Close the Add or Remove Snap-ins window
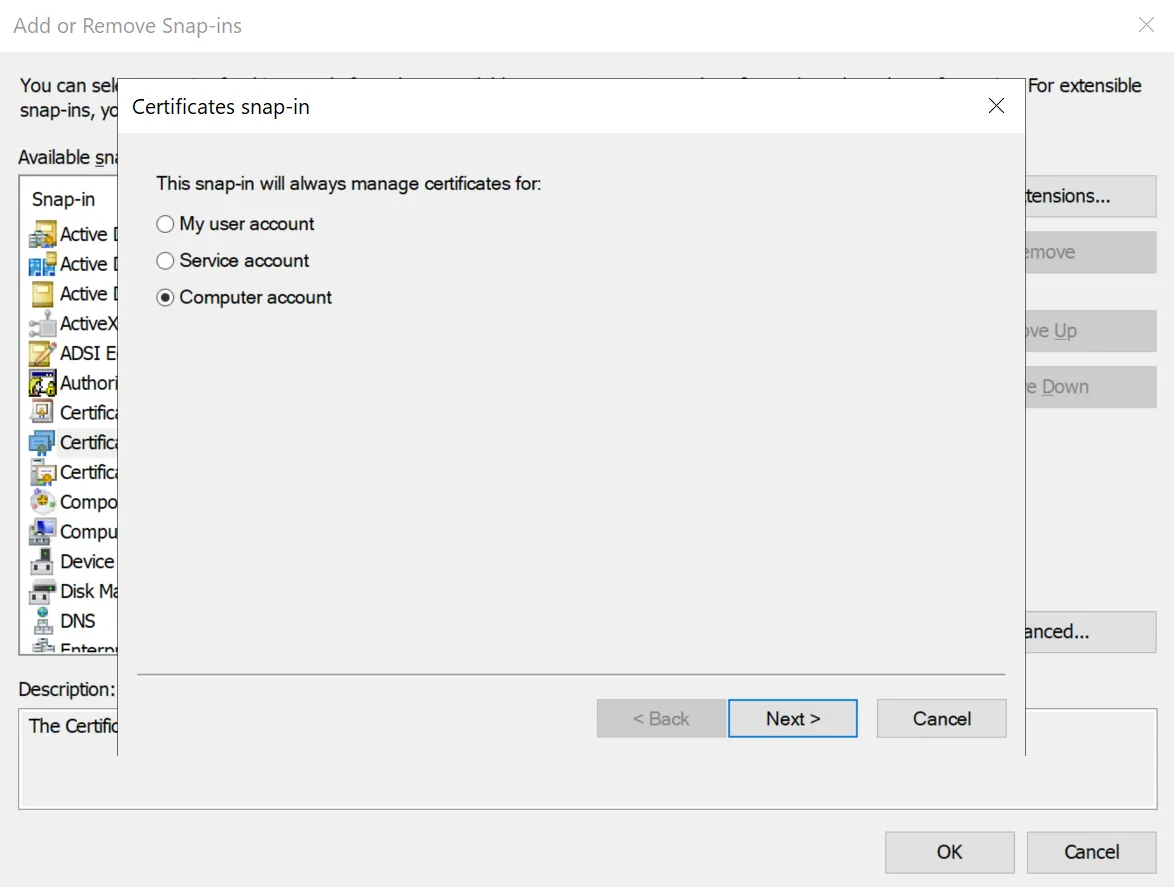 [1146, 25]
